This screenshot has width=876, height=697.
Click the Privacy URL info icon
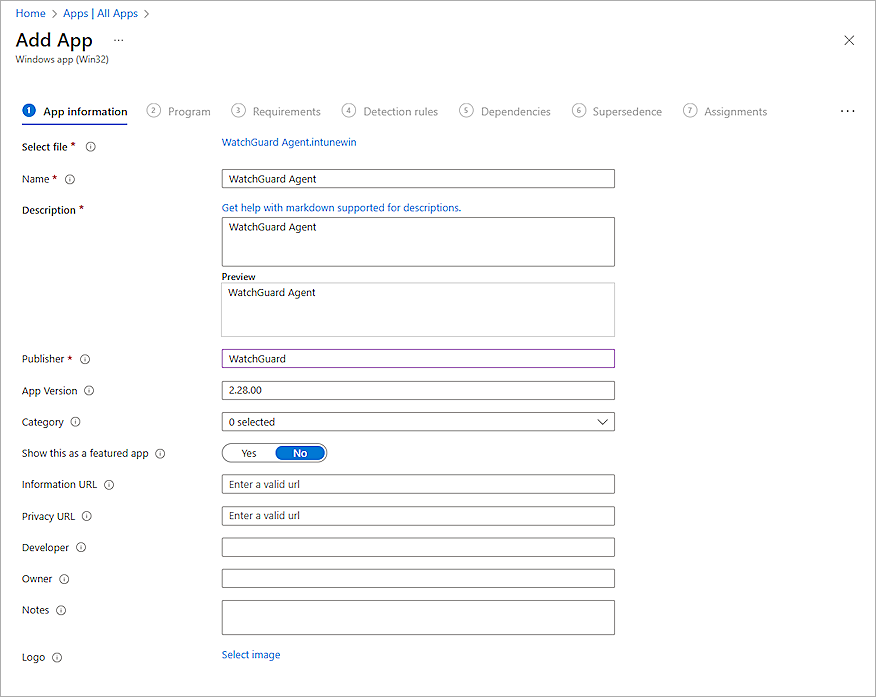click(87, 517)
